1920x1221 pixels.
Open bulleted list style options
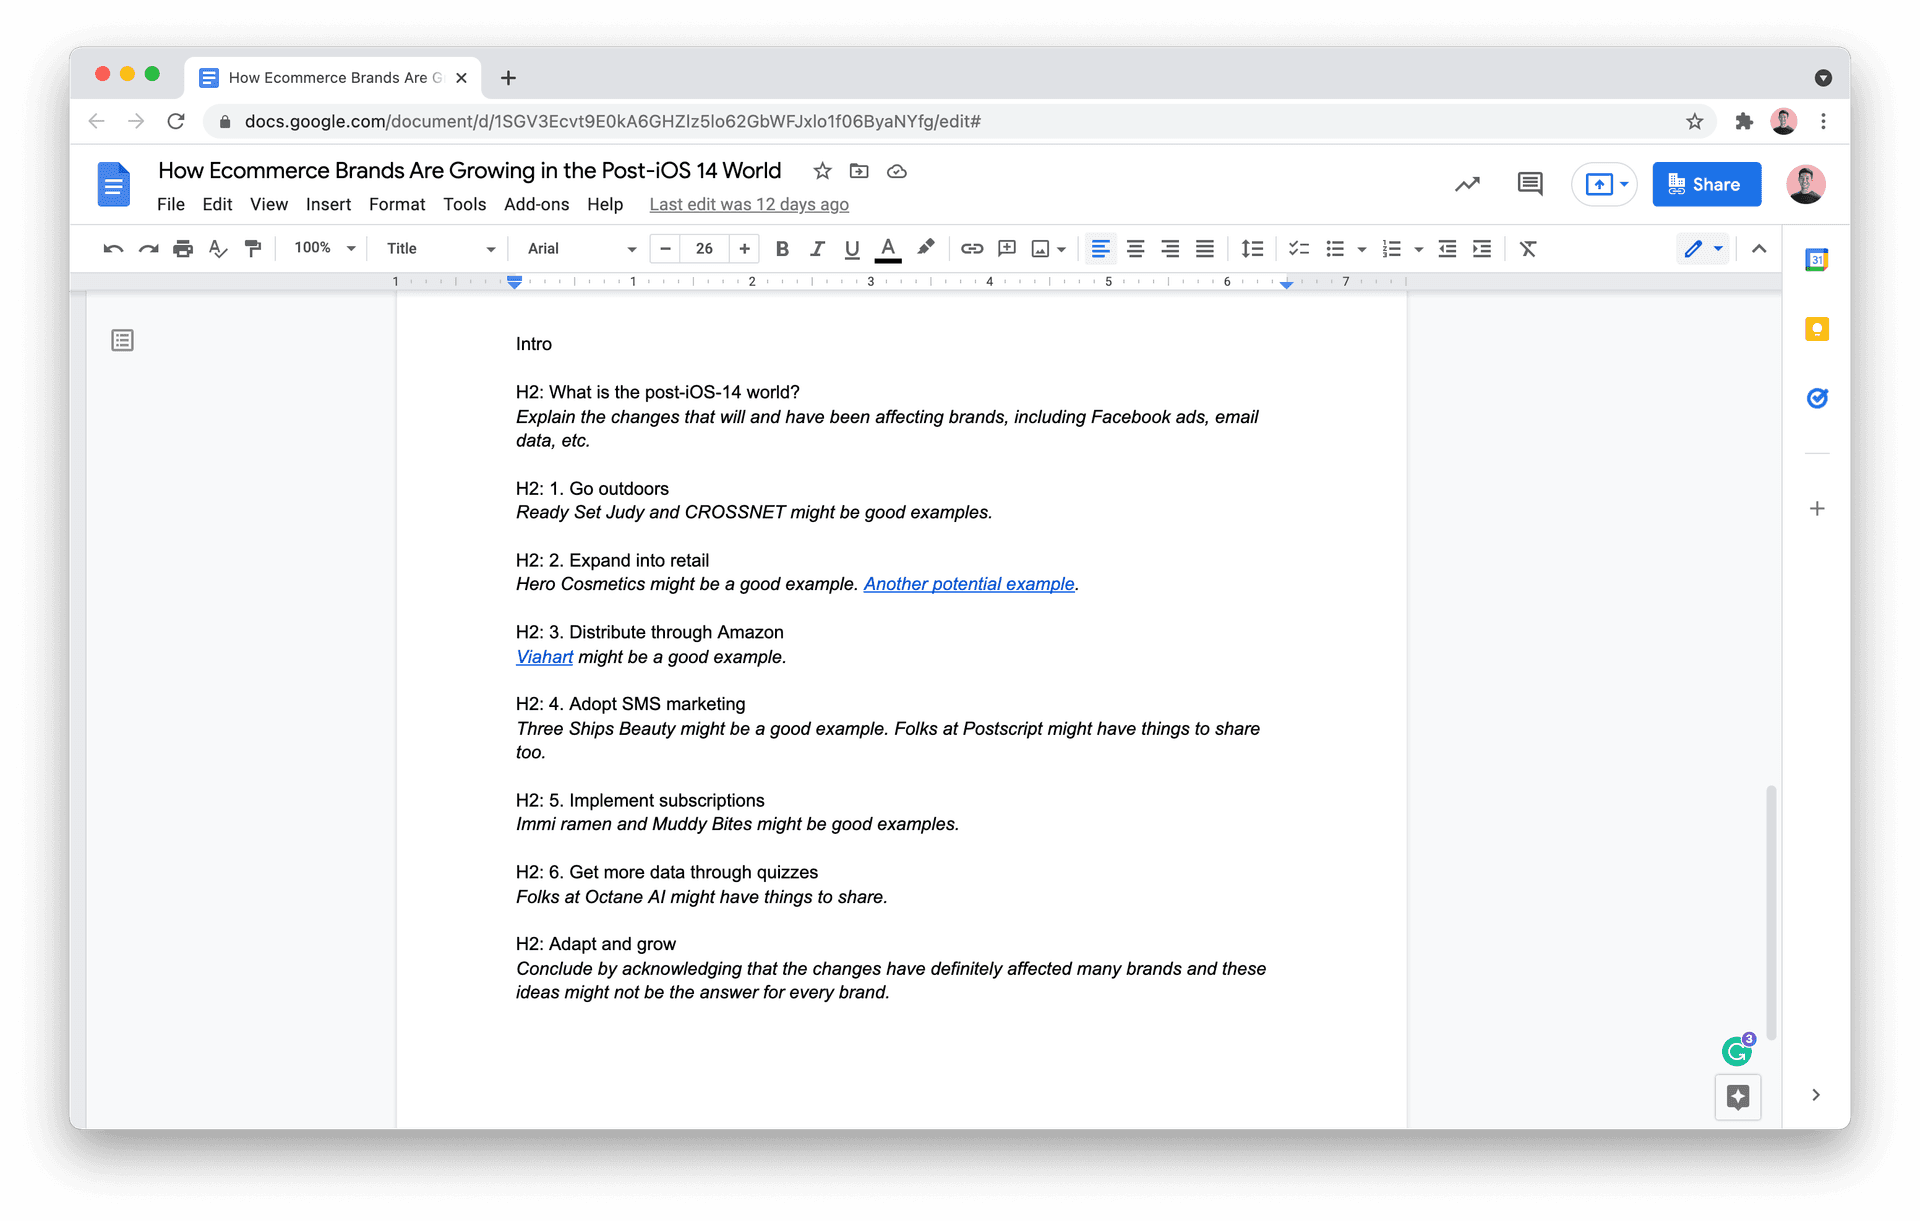click(1362, 249)
